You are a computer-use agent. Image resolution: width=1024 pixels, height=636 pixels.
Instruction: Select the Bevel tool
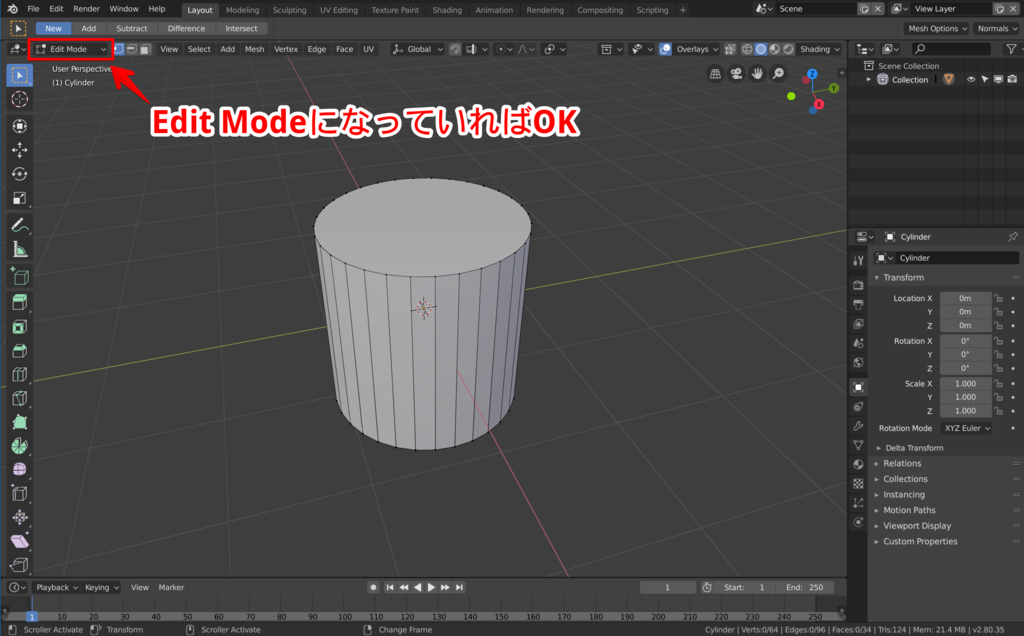click(20, 351)
